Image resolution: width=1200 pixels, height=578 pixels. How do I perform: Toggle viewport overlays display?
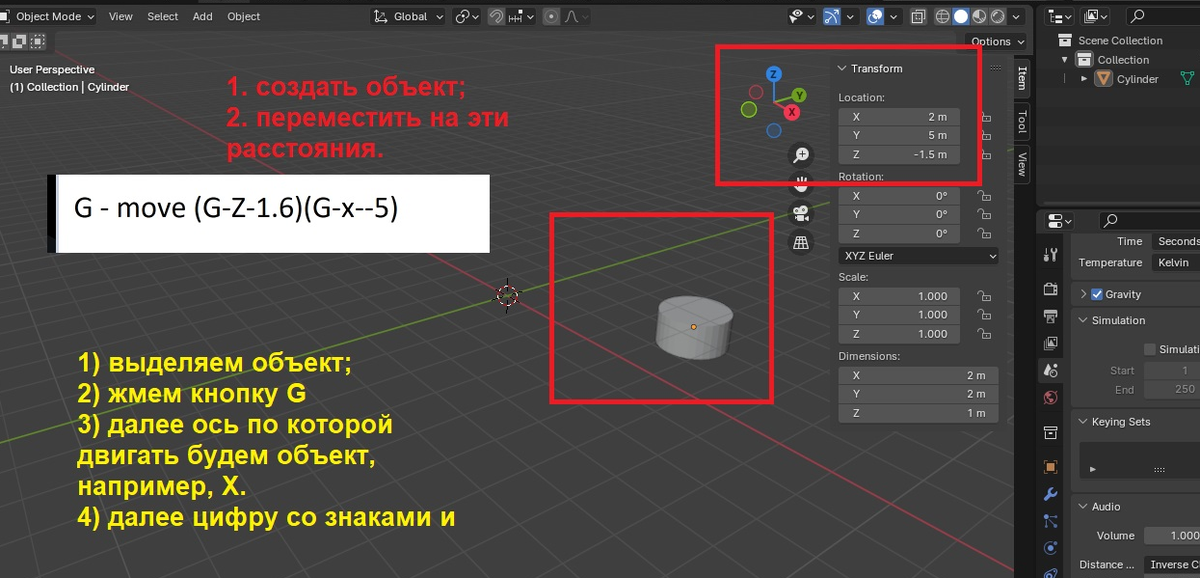tap(875, 16)
